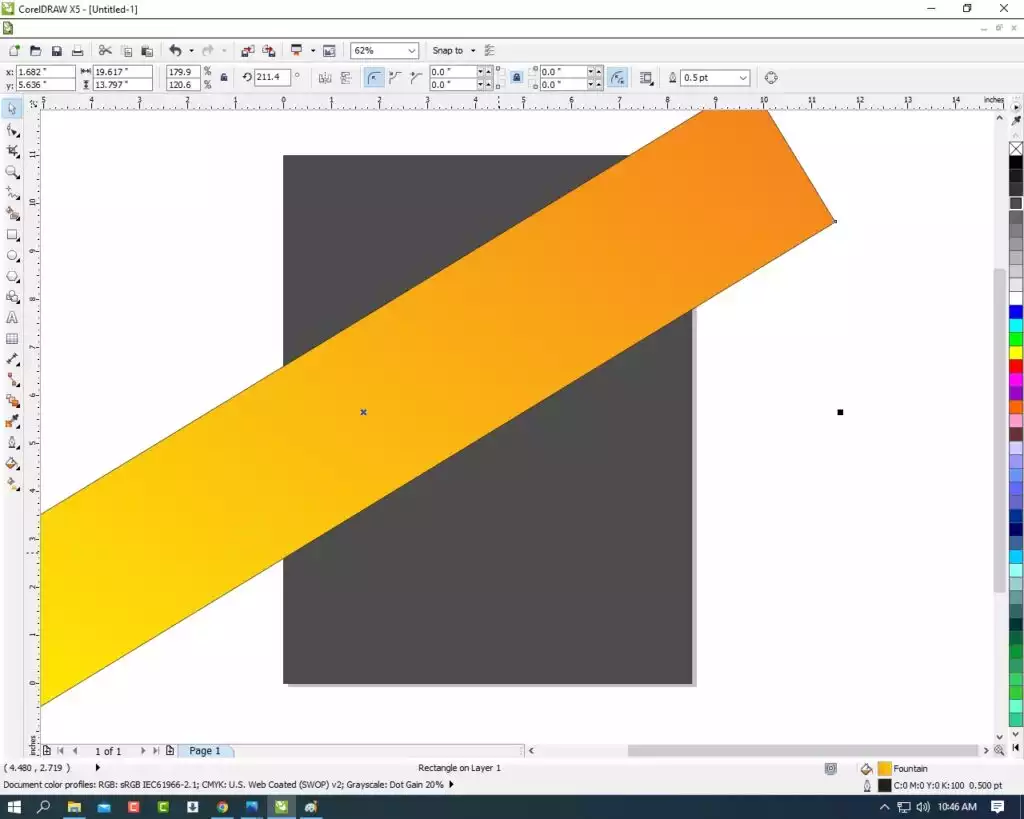
Task: Toggle mirror vertically button
Action: (x=346, y=78)
